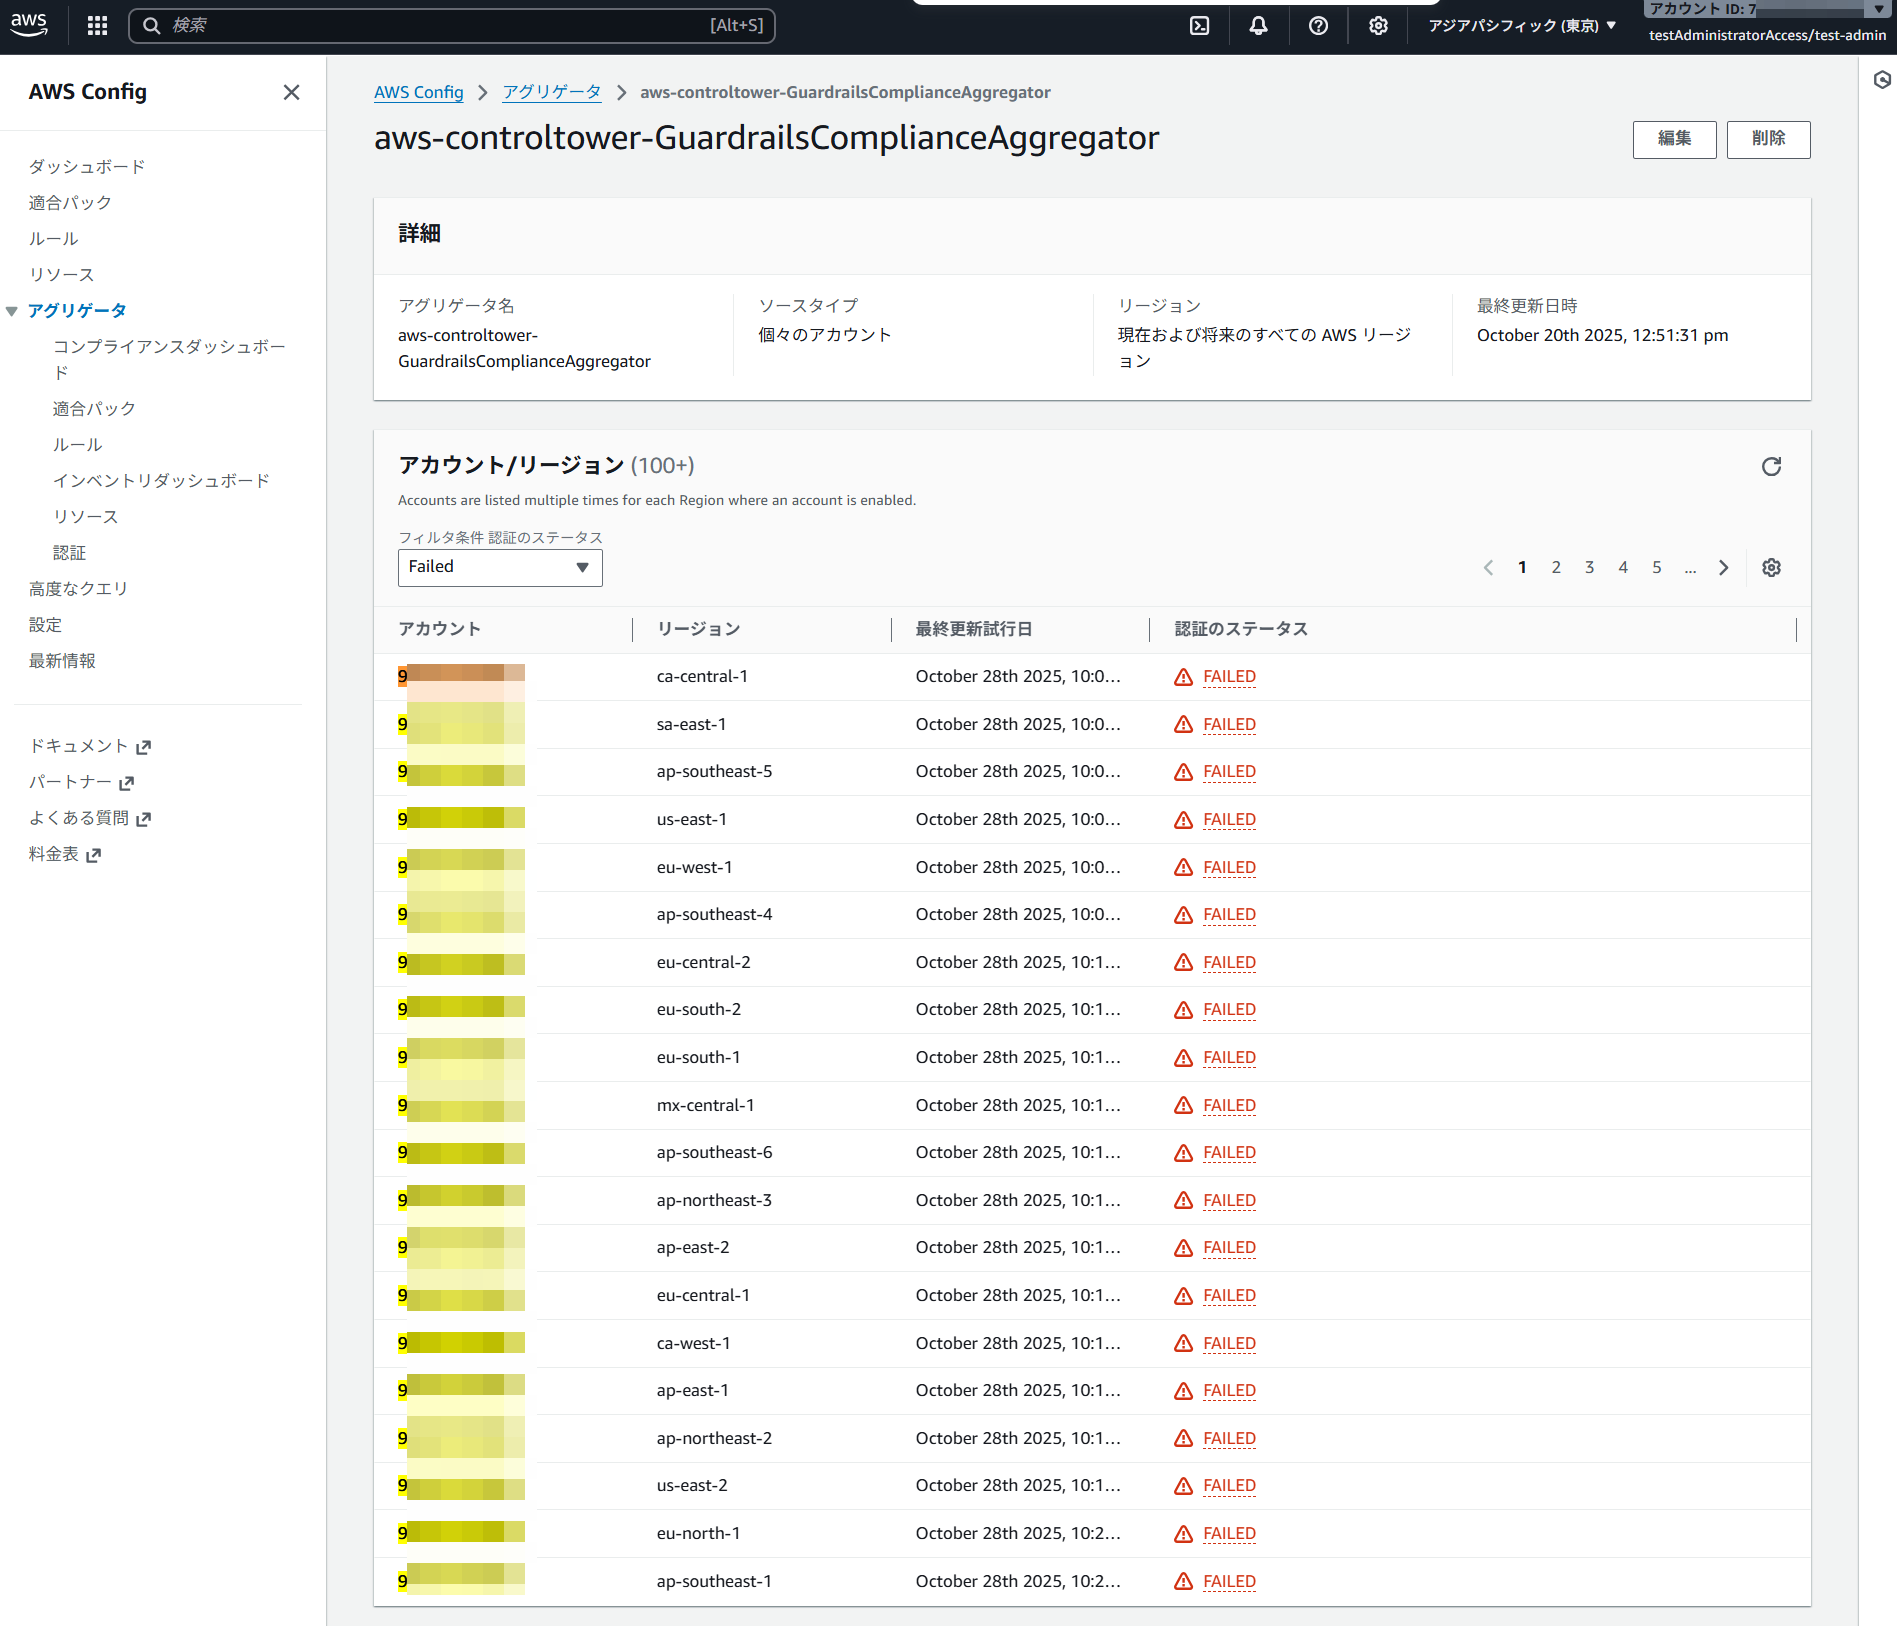Screen dimensions: 1897x1626
Task: Jump to page 3 of results
Action: pyautogui.click(x=1589, y=568)
